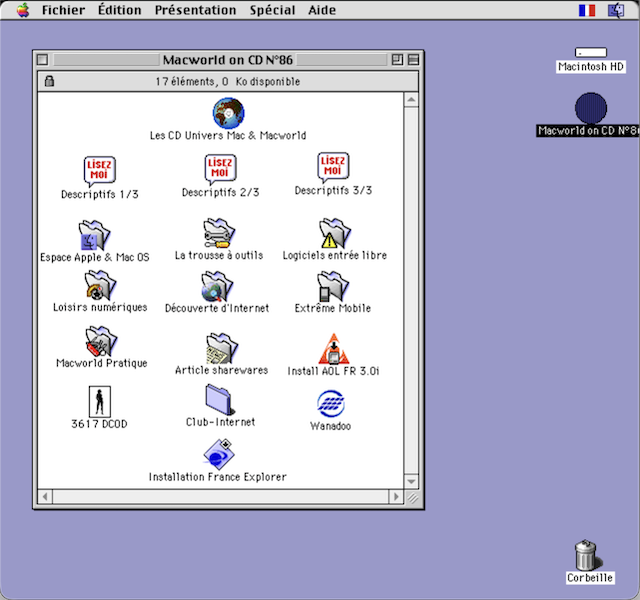Click the vertical scrollbar down arrow
The image size is (640, 600).
pos(411,481)
